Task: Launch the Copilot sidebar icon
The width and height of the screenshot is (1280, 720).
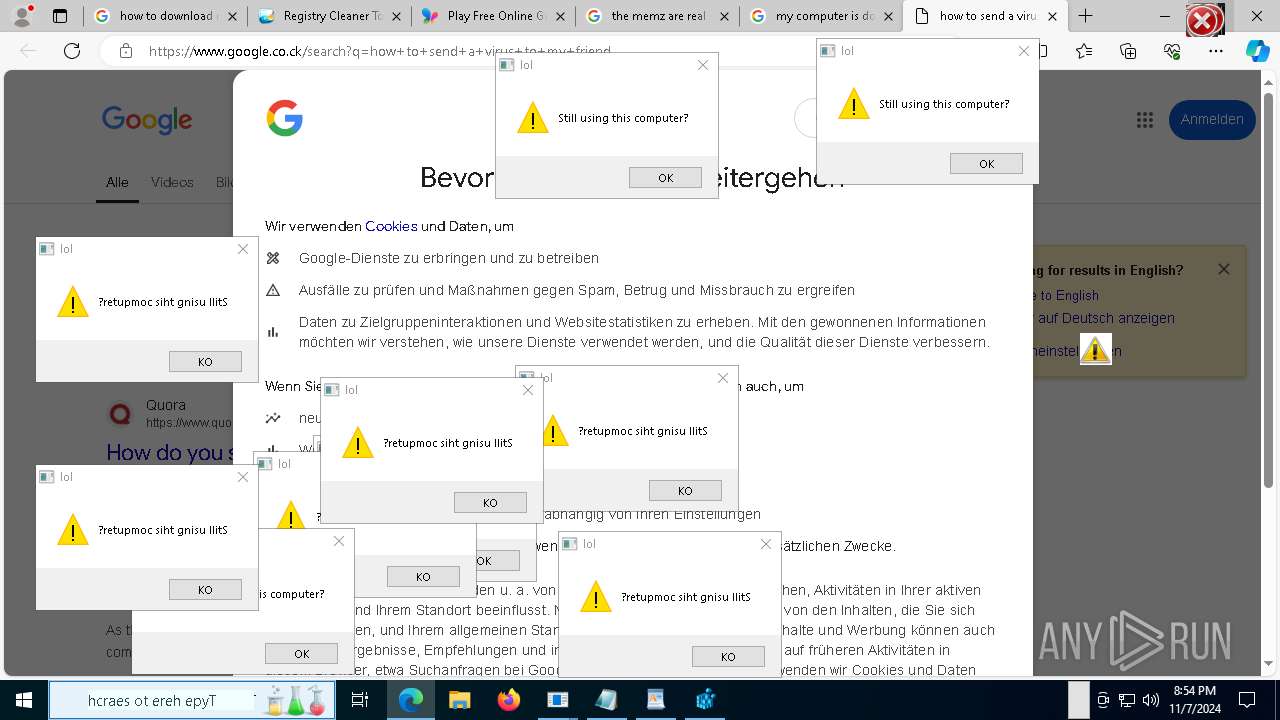Action: (1258, 51)
